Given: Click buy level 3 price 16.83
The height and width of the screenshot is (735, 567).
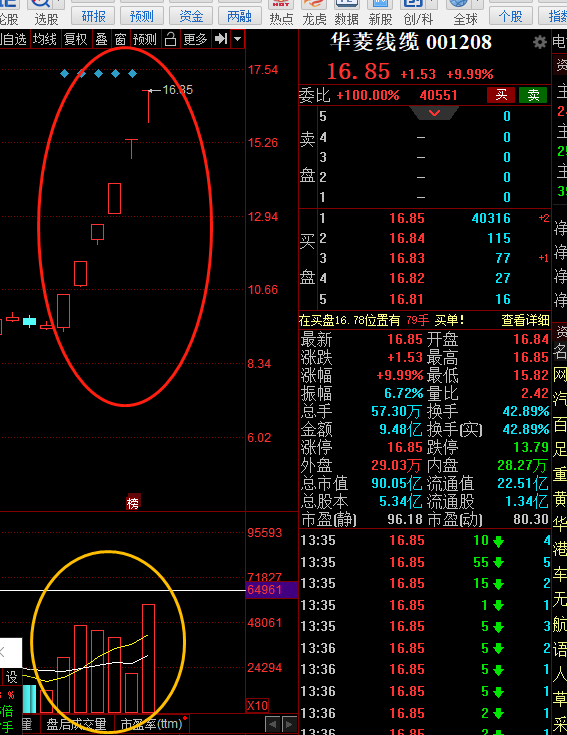Looking at the screenshot, I should [407, 258].
